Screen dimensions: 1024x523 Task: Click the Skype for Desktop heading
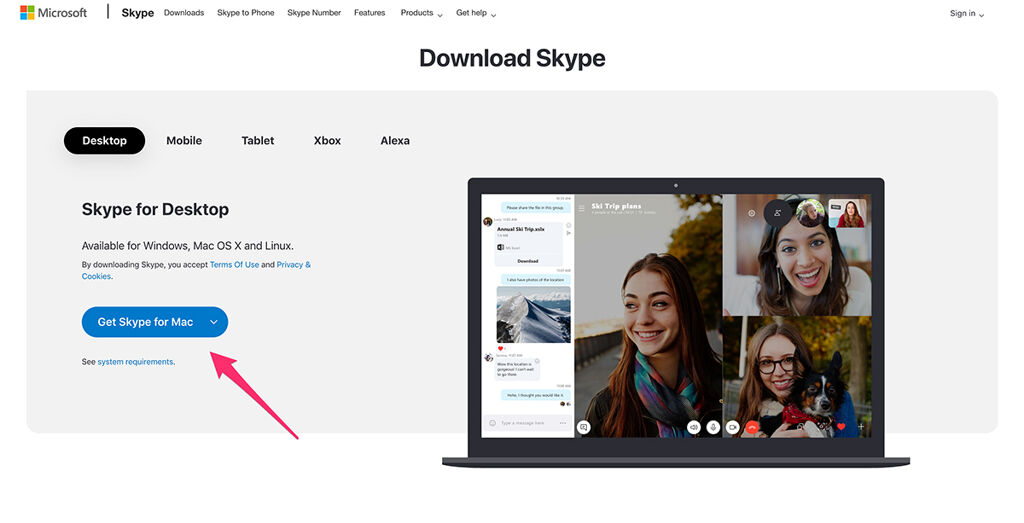click(155, 209)
